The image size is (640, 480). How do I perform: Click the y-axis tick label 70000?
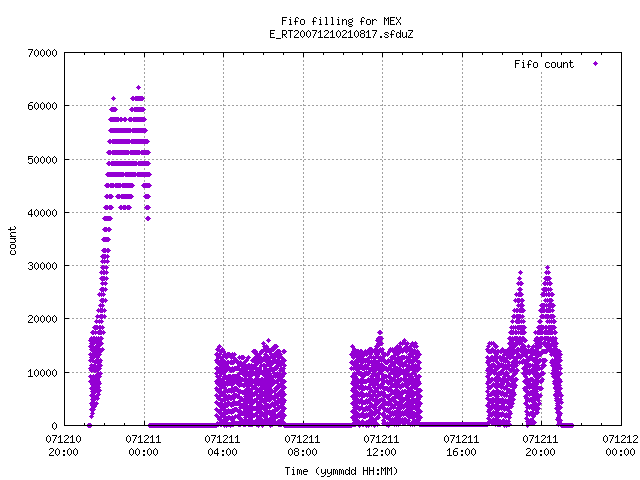[x=42, y=53]
